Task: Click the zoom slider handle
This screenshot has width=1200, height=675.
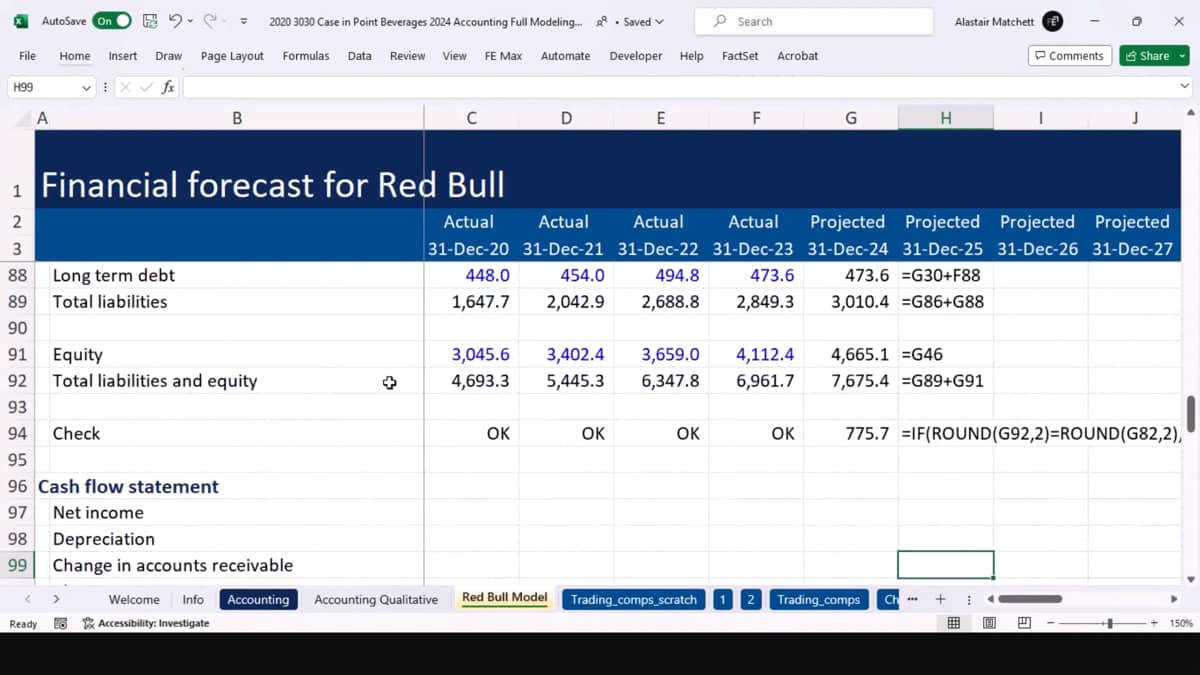Action: (x=1110, y=623)
